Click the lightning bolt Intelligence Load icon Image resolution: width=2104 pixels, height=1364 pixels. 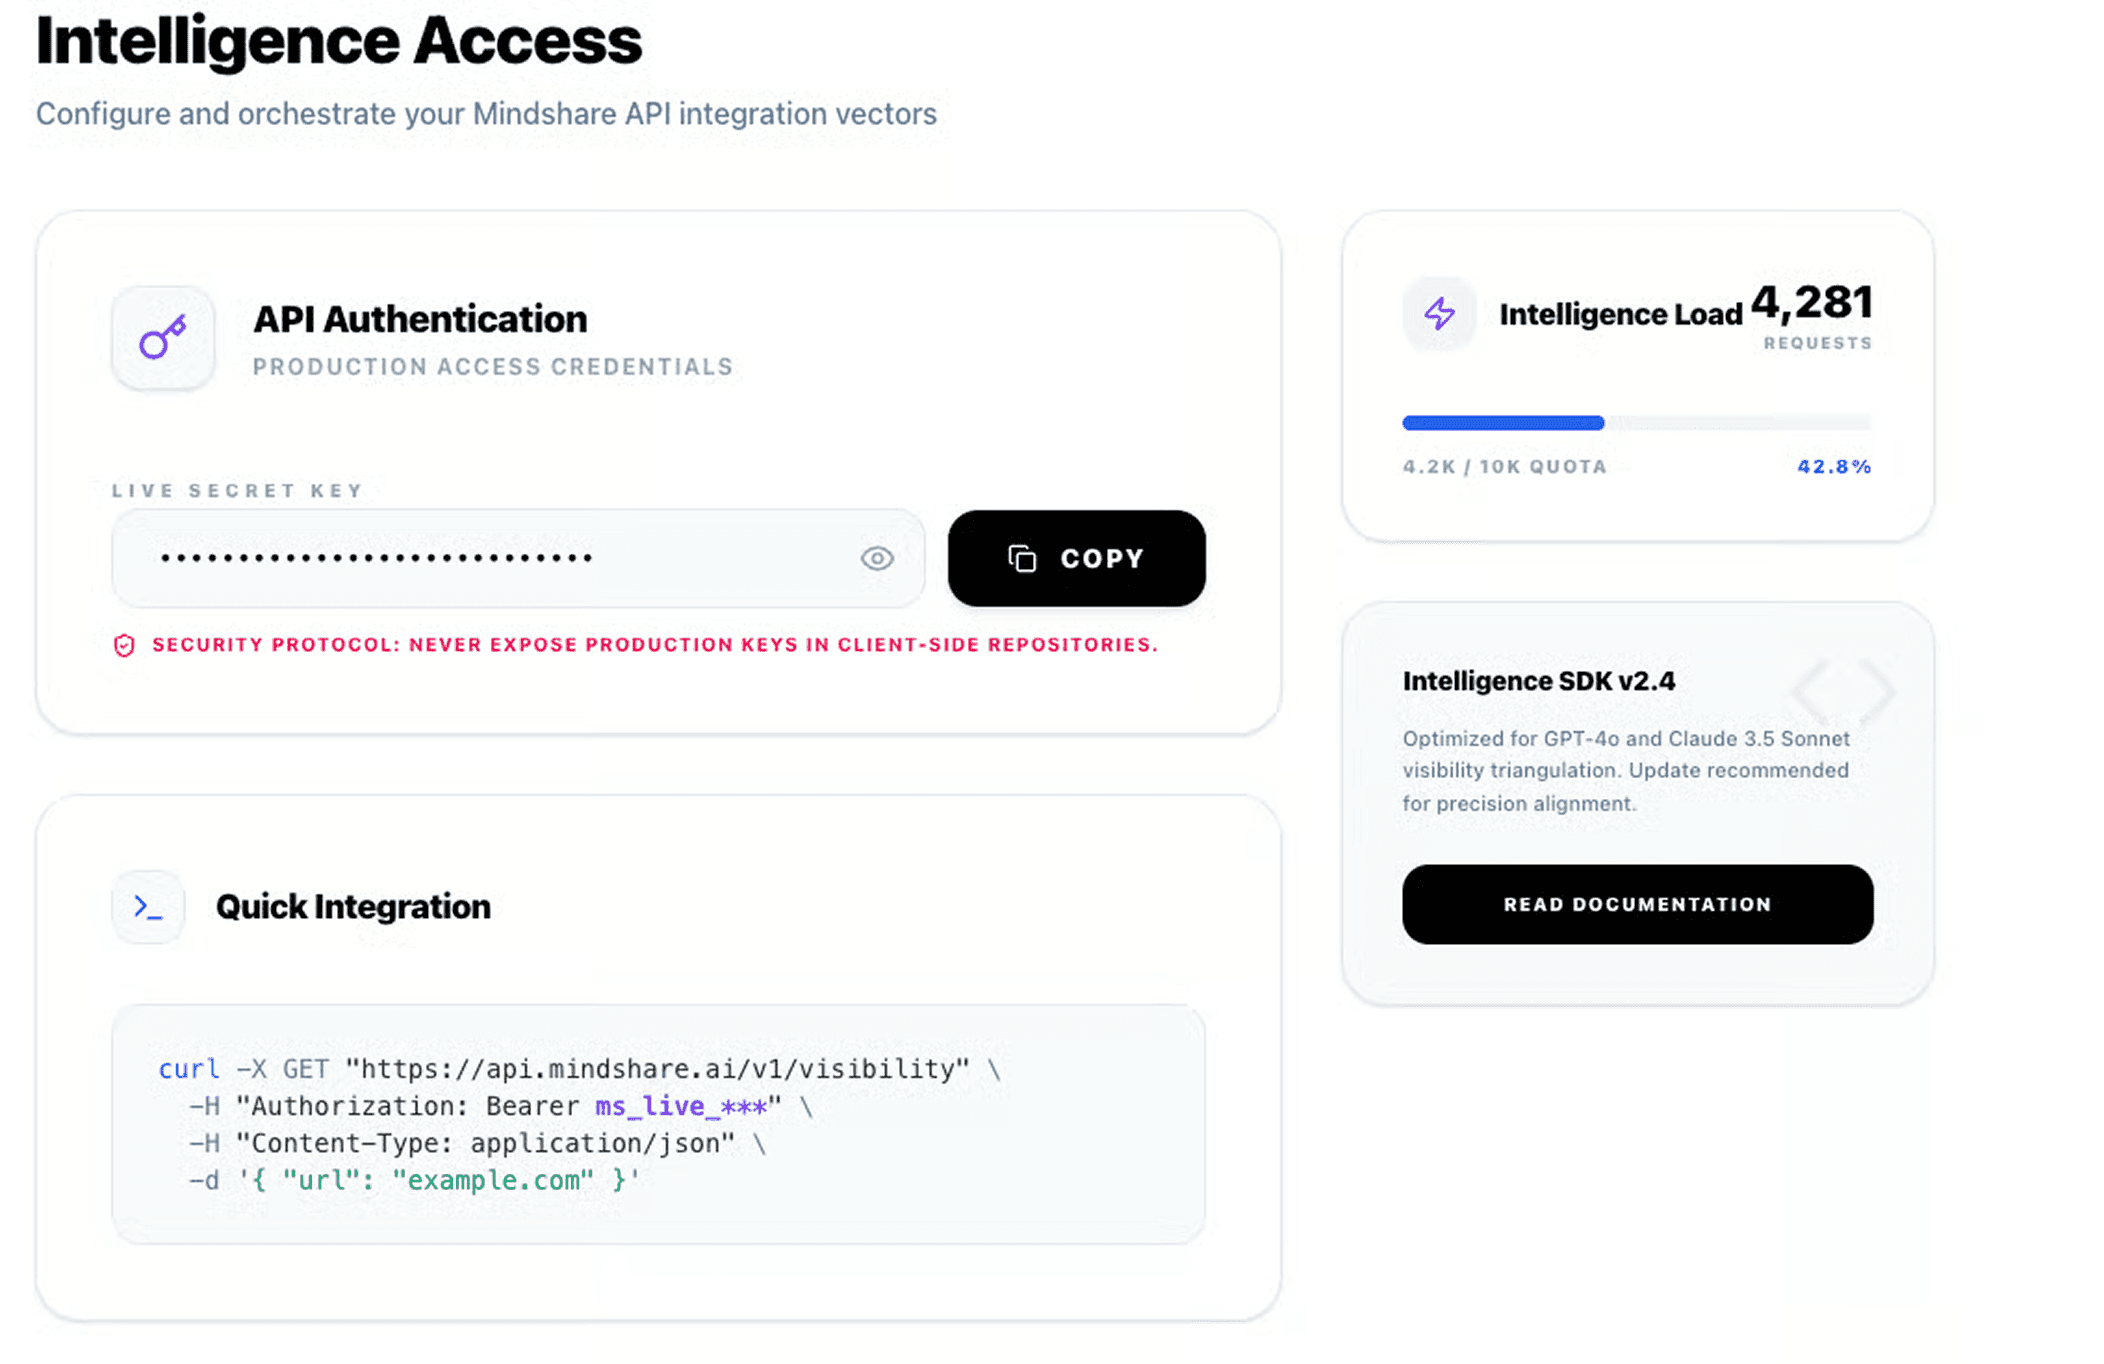[x=1439, y=314]
